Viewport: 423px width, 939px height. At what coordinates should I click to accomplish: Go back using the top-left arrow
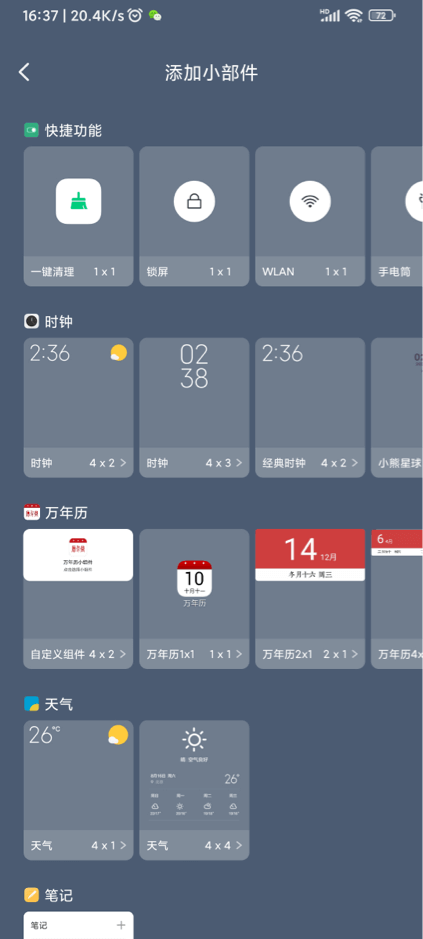[x=24, y=72]
